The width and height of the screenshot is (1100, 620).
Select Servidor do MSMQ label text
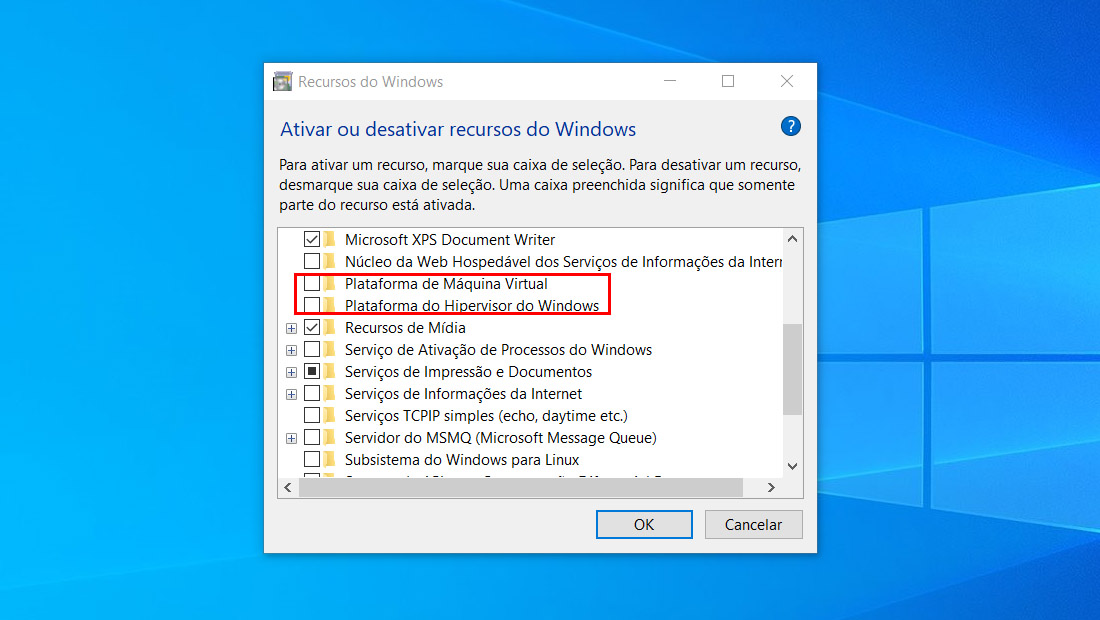(x=501, y=438)
